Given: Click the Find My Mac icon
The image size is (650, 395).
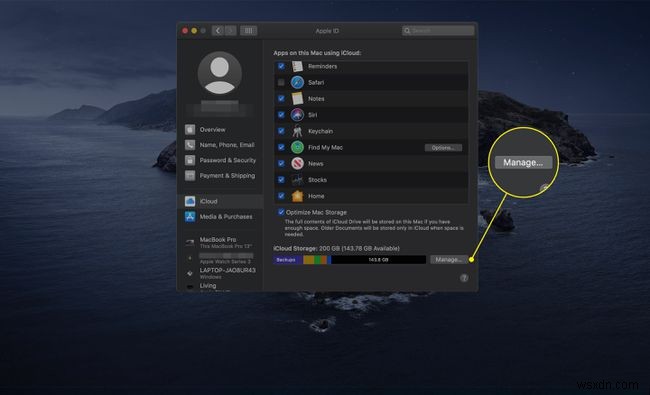Looking at the screenshot, I should coord(297,147).
